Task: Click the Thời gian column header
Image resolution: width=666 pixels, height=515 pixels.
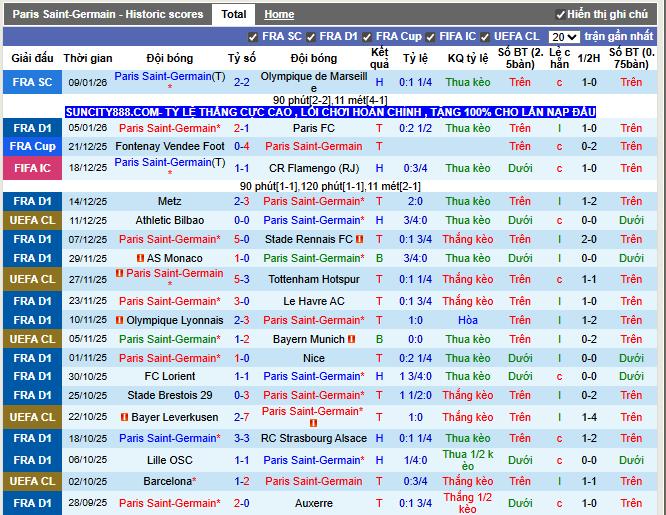Action: [88, 58]
